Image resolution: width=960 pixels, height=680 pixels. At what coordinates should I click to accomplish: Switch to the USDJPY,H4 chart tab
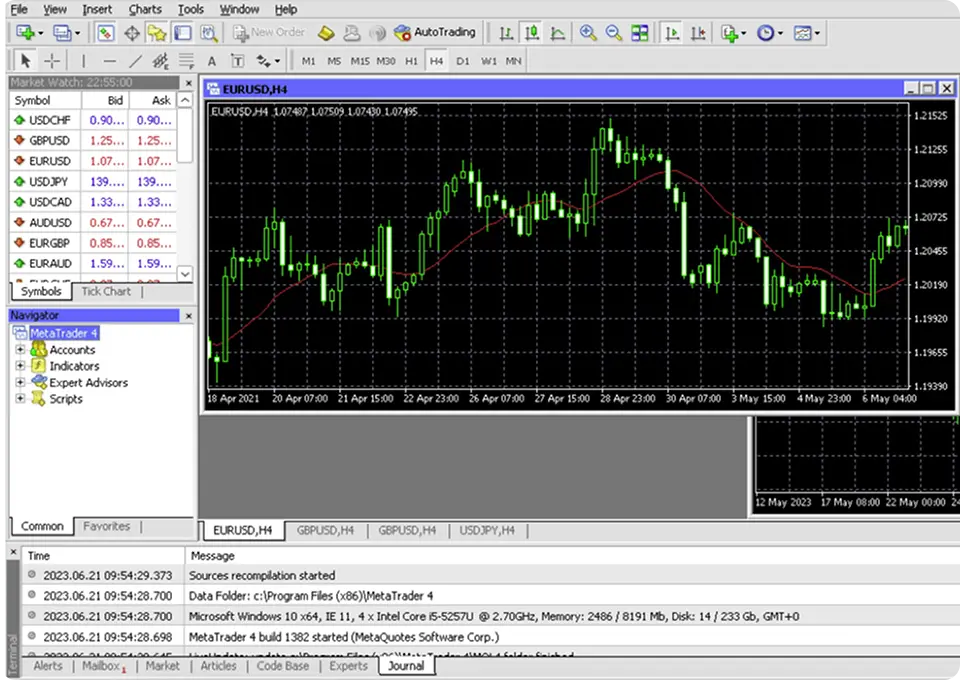tap(488, 530)
